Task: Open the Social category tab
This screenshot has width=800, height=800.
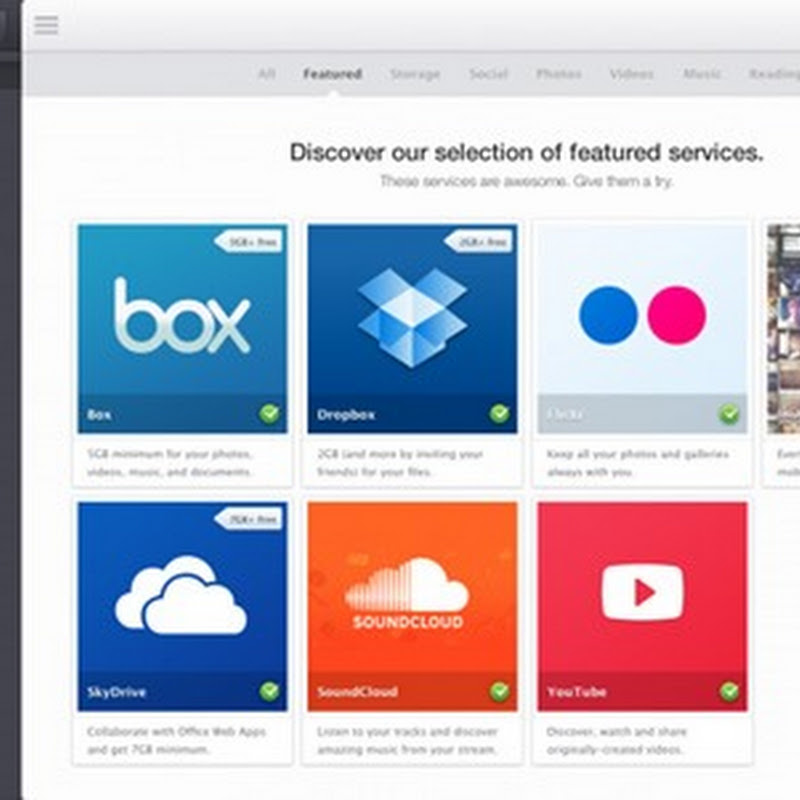Action: pos(488,74)
